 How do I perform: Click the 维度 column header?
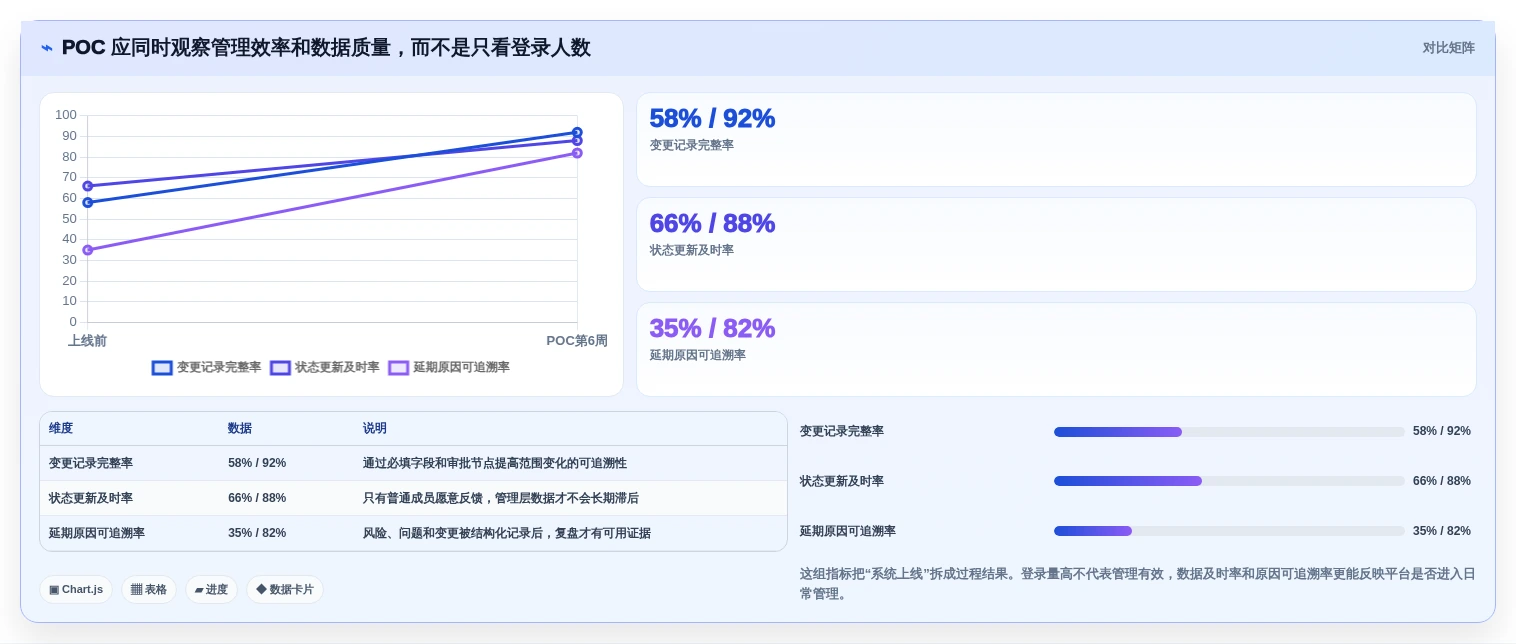(x=61, y=428)
